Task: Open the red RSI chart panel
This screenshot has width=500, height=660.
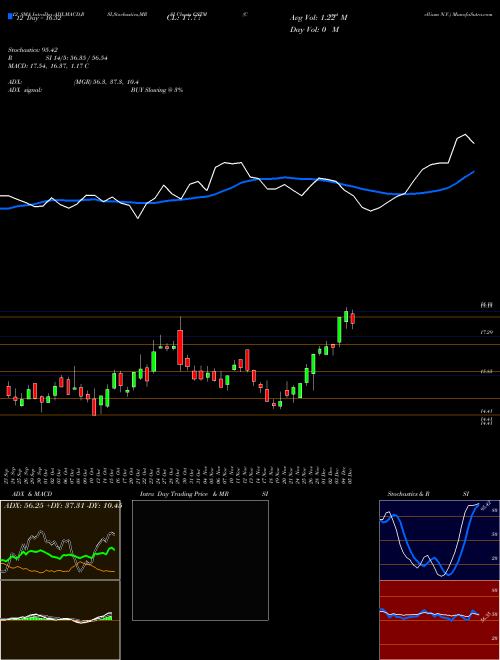Action: tap(439, 620)
